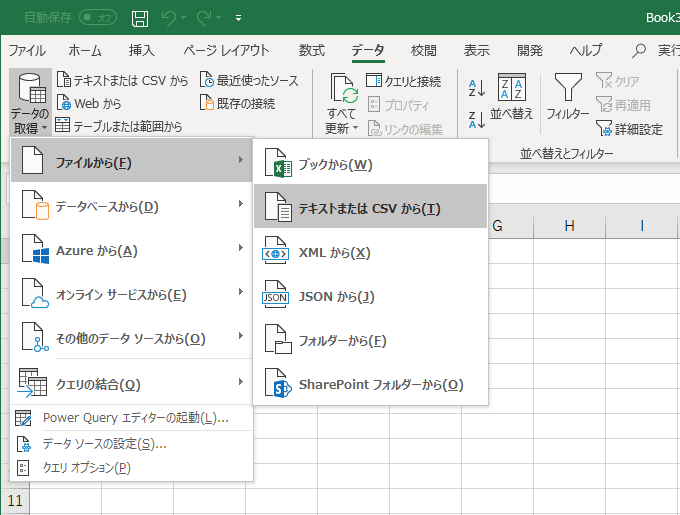Open データ ソースの設定(S) menu item
The height and width of the screenshot is (515, 680).
click(131, 443)
